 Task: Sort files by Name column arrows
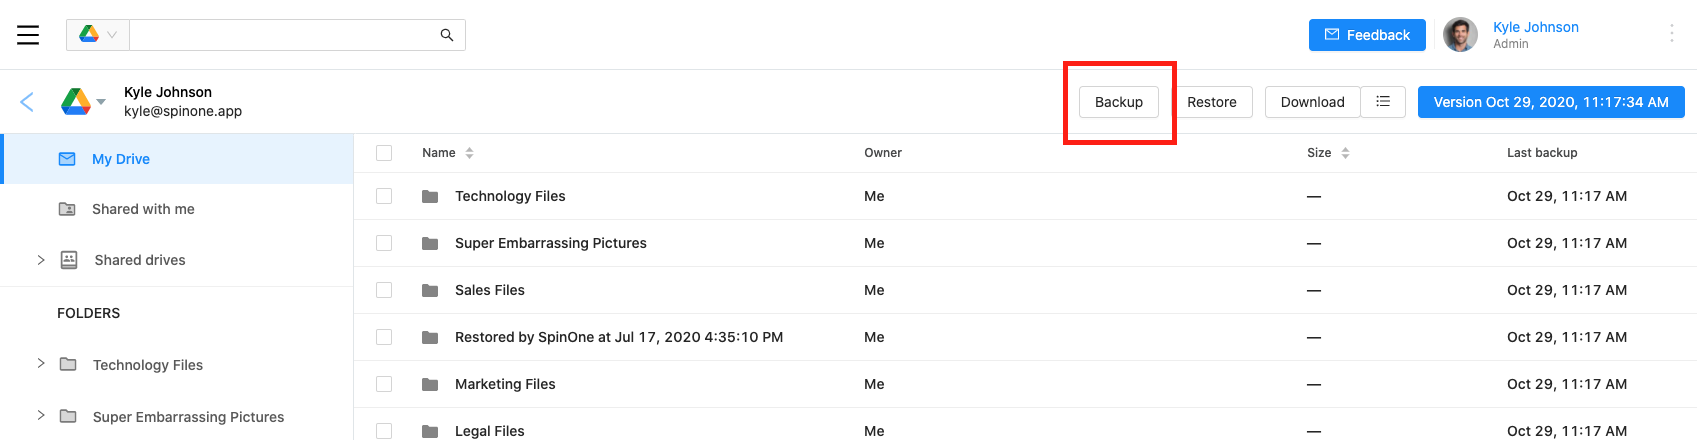(x=469, y=153)
